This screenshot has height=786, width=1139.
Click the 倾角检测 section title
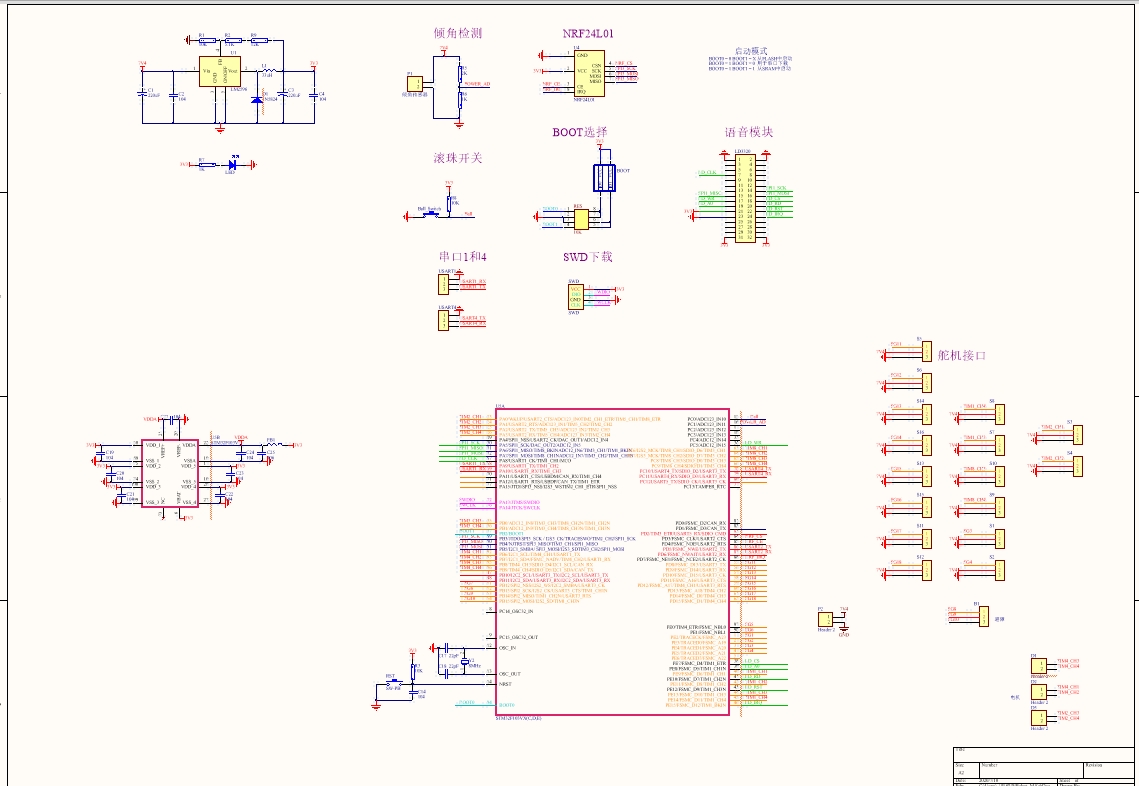tap(458, 33)
